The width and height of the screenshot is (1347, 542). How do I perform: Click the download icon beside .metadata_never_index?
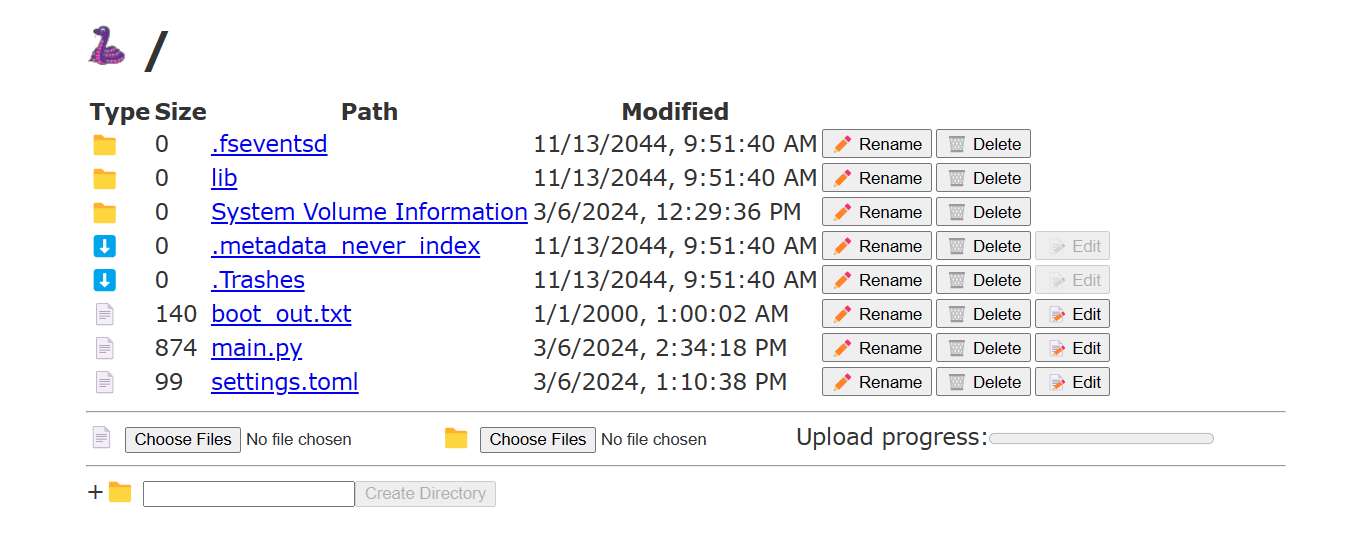click(x=104, y=246)
